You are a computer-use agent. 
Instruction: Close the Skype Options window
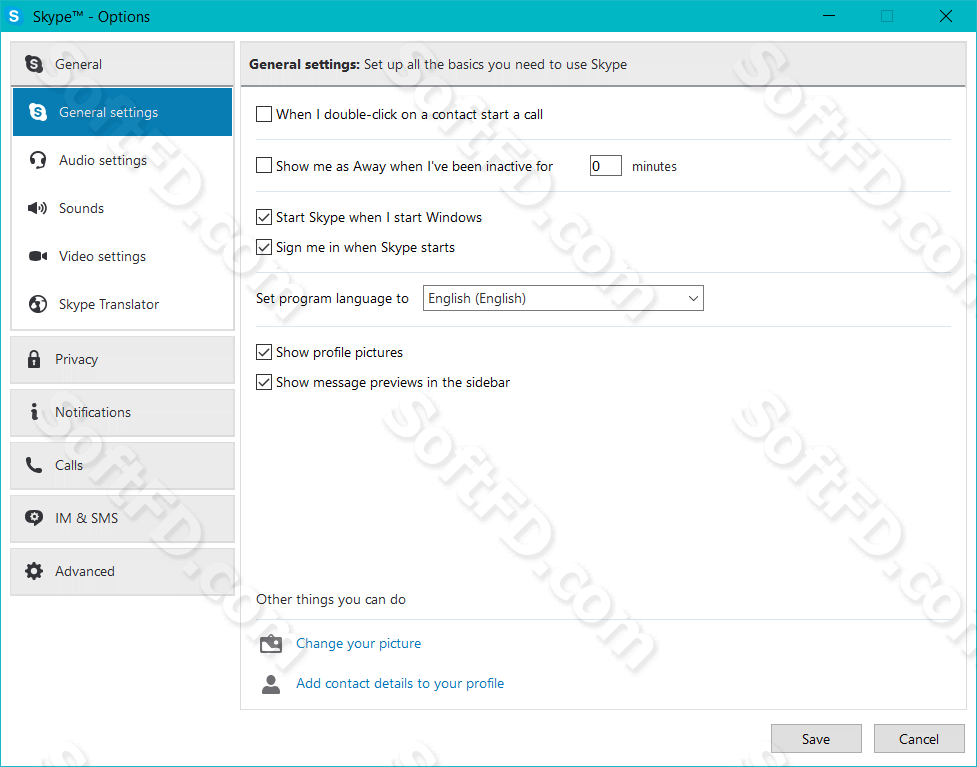946,16
